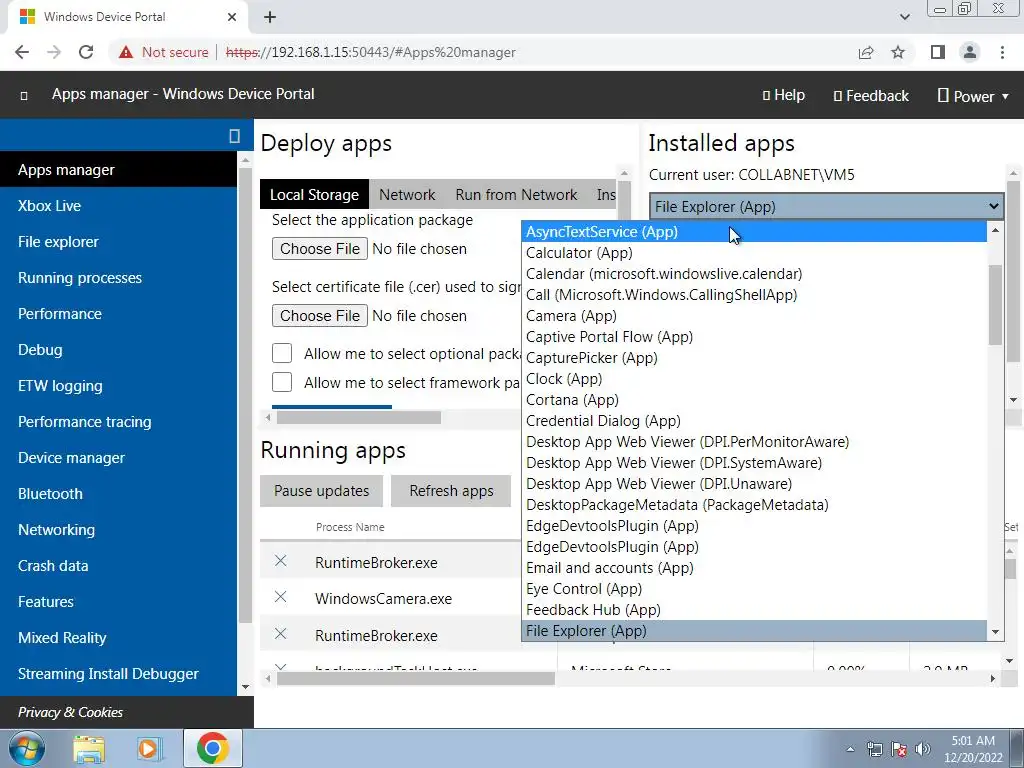Choose Camera (App) in the dropdown list

(755, 316)
